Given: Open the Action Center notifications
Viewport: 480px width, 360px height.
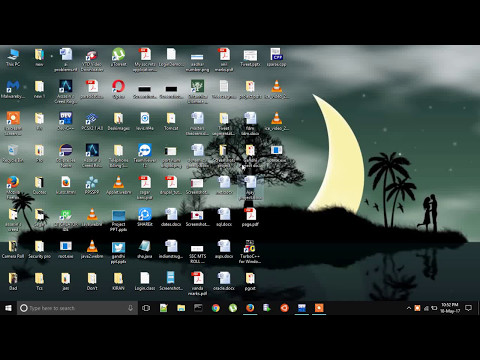Looking at the screenshot, I should (x=468, y=308).
